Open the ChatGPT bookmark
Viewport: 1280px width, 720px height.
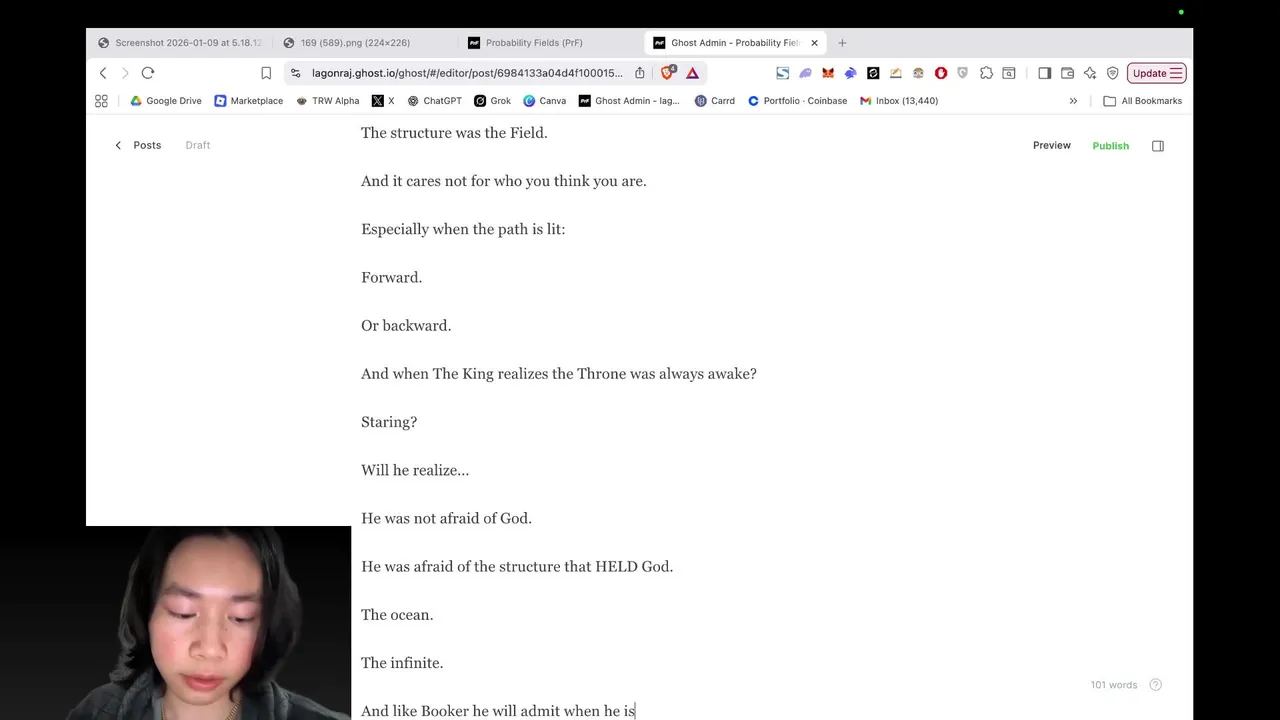434,101
